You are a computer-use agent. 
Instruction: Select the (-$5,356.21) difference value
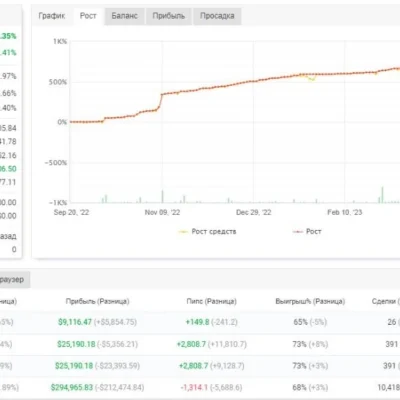117,344
